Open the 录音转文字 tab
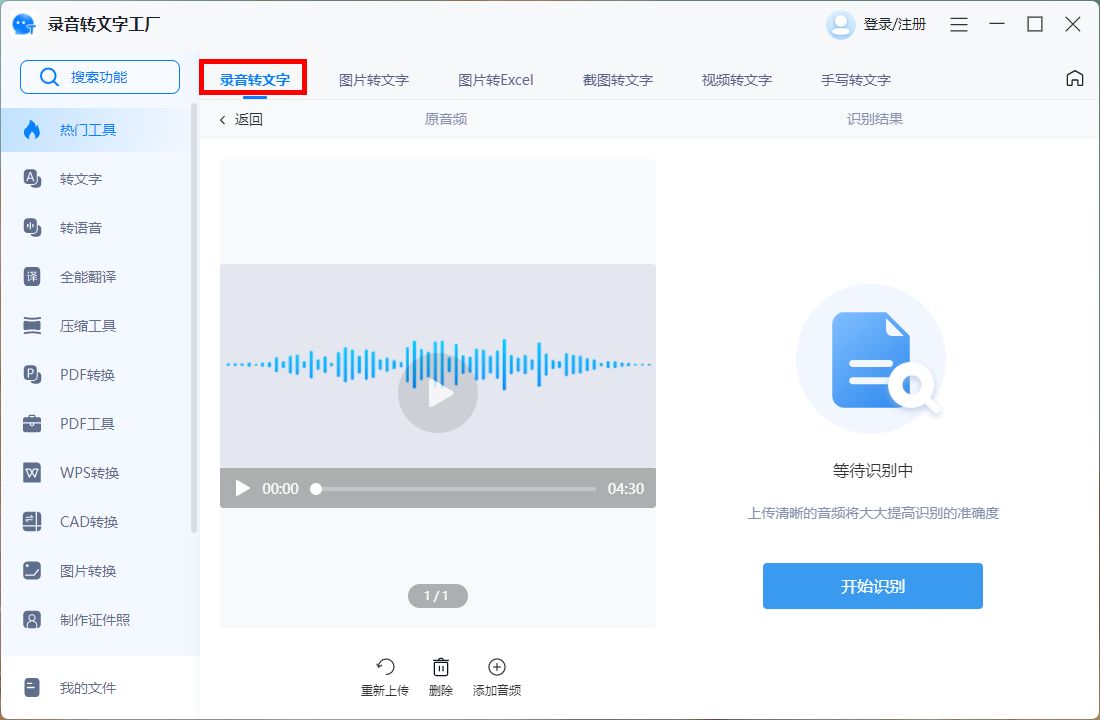The image size is (1100, 720). pyautogui.click(x=254, y=79)
